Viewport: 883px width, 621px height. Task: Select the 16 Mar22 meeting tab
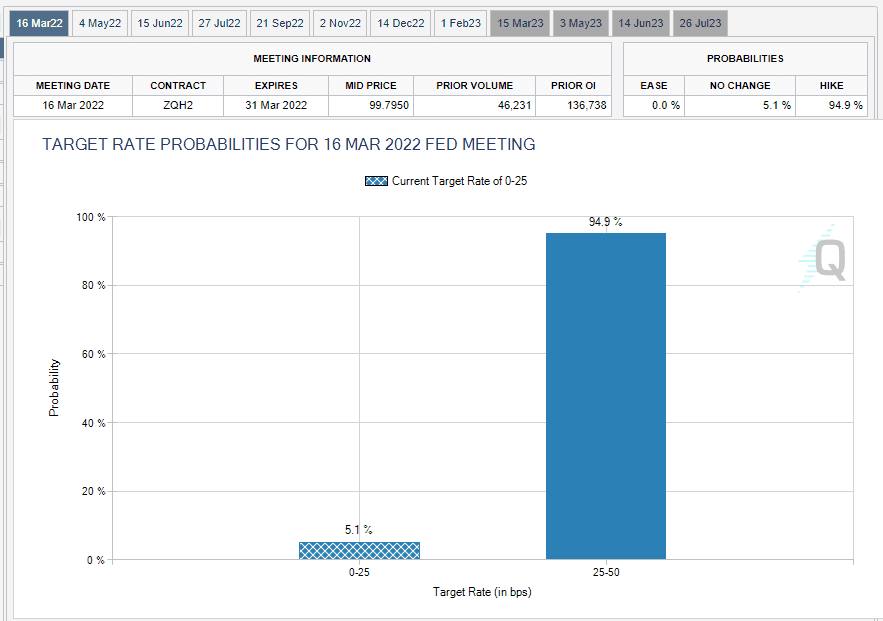tap(39, 23)
